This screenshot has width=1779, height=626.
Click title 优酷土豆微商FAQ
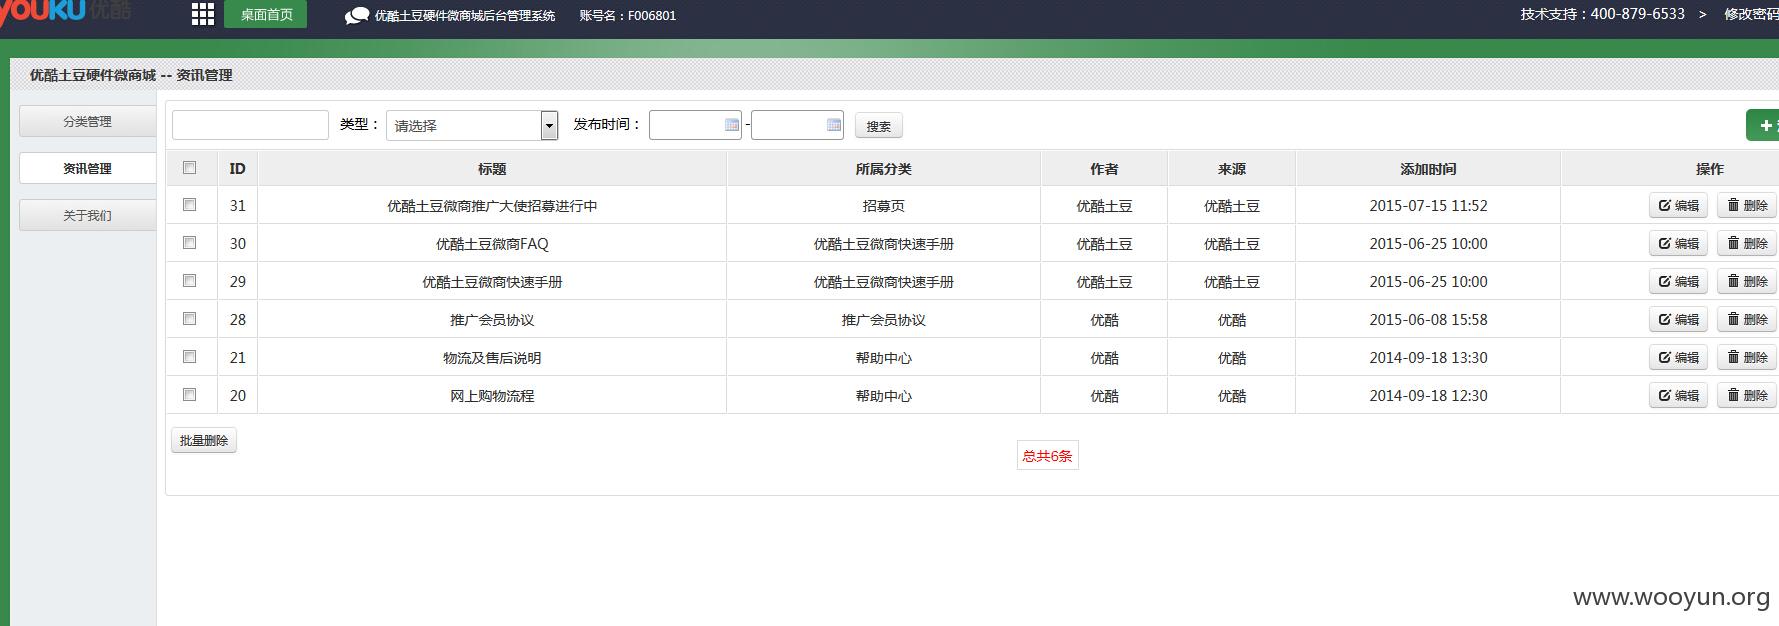click(492, 244)
